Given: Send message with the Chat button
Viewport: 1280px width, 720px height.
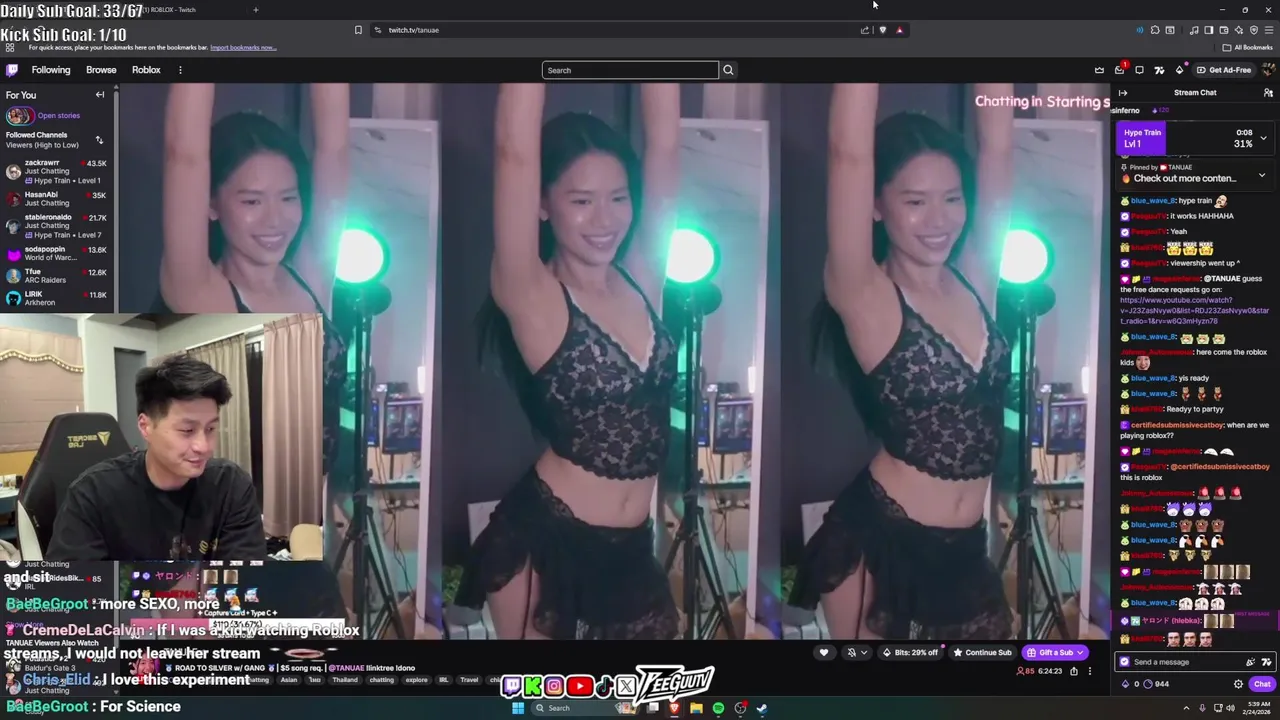Looking at the screenshot, I should pos(1262,684).
